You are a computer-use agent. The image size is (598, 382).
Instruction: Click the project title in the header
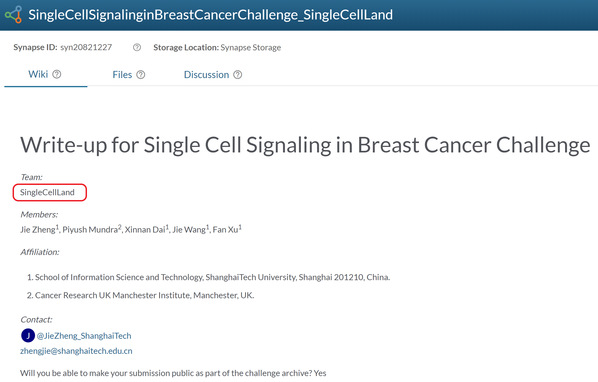click(211, 14)
